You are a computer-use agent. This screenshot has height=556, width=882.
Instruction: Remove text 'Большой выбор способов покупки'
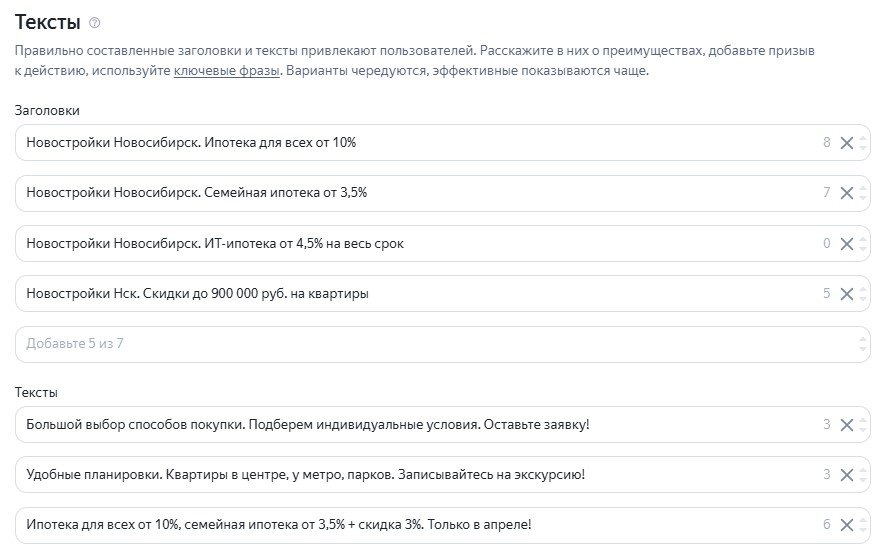(x=847, y=425)
